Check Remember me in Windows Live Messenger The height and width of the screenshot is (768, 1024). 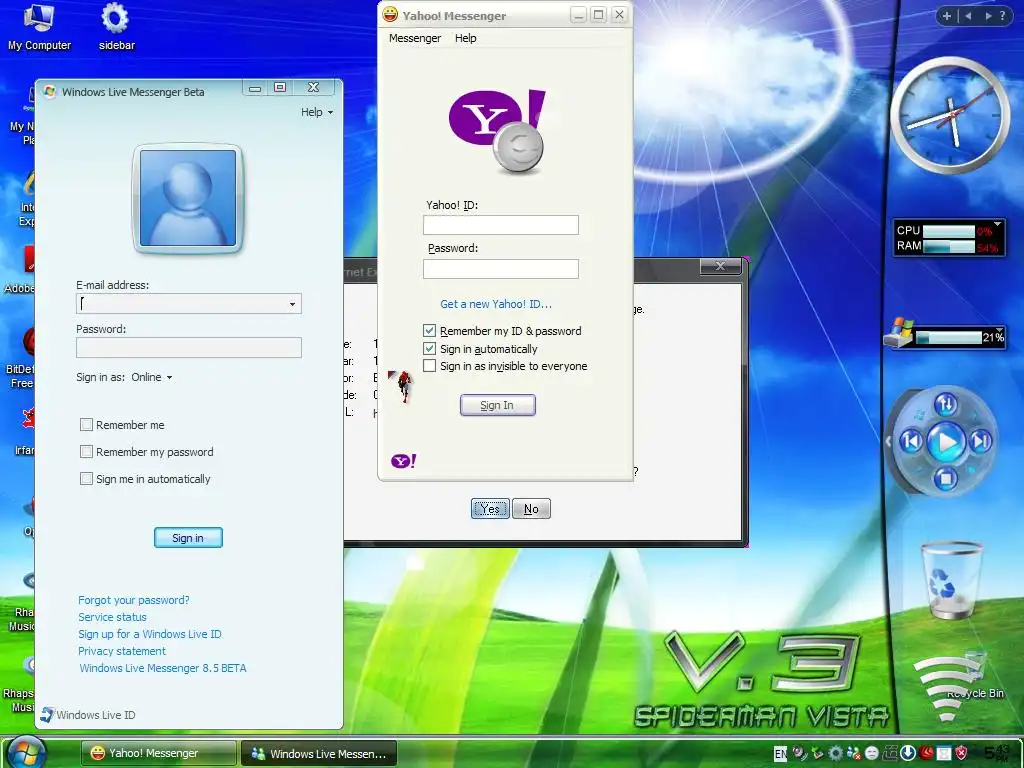(86, 424)
